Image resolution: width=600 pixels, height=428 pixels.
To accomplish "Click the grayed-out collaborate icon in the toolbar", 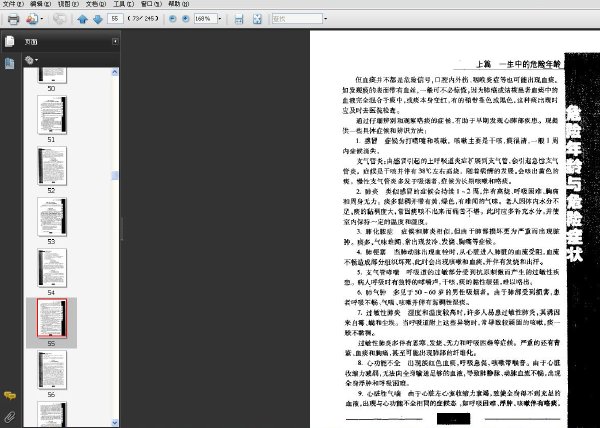I will [59, 19].
